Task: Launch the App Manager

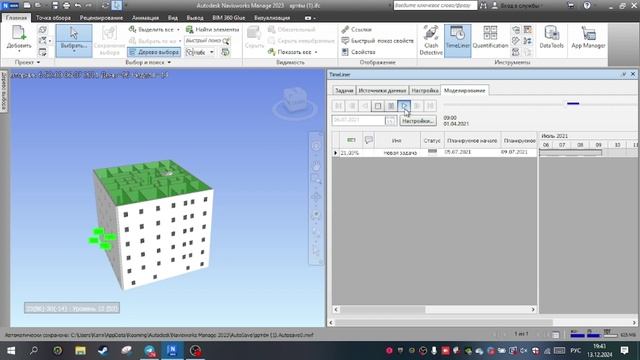Action: pyautogui.click(x=588, y=38)
